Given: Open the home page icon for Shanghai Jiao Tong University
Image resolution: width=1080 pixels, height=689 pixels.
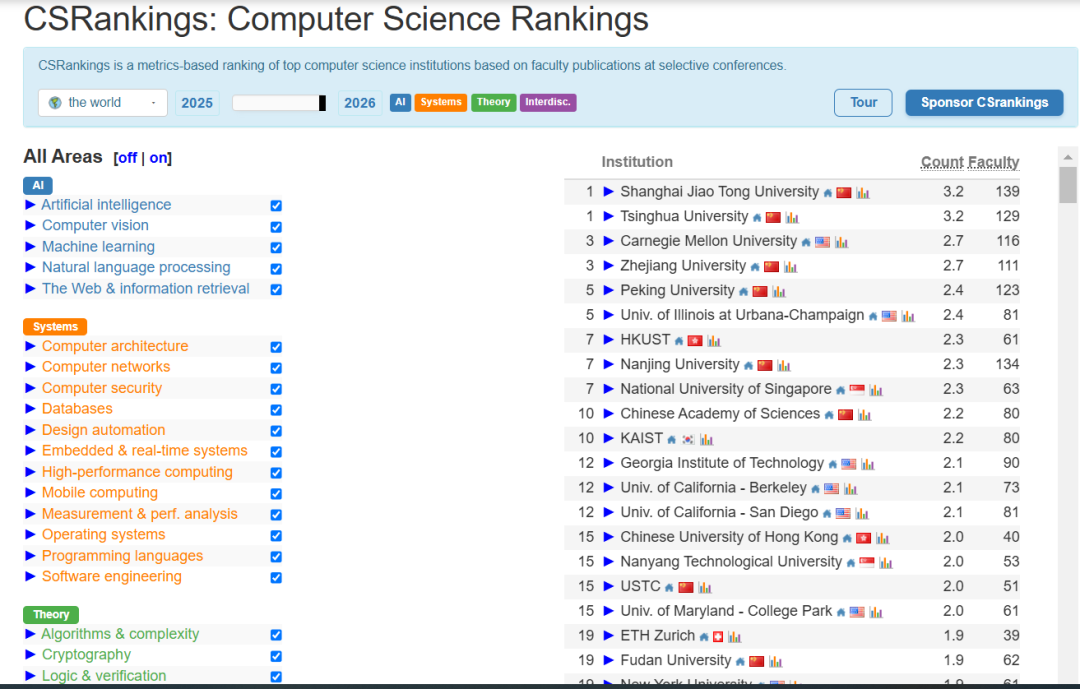Looking at the screenshot, I should [x=828, y=193].
